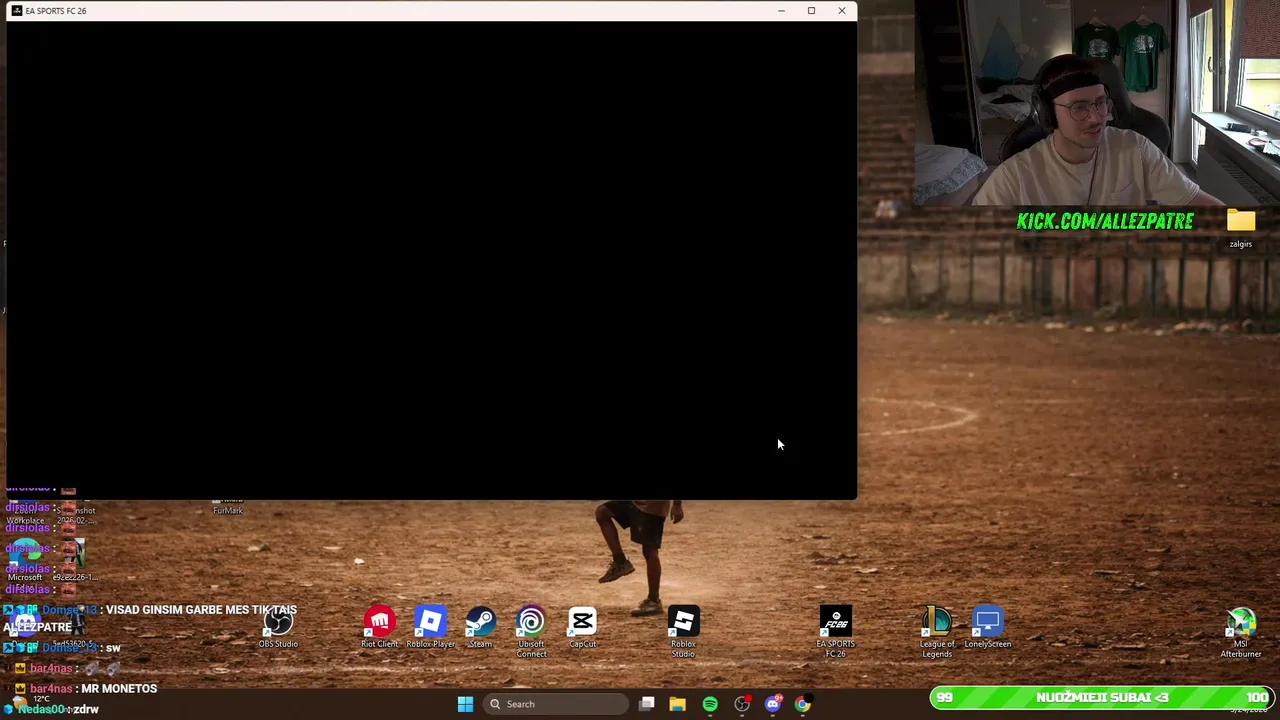Click the EA SPORTS FC 26 title bar icon
Image resolution: width=1280 pixels, height=720 pixels.
click(x=17, y=11)
